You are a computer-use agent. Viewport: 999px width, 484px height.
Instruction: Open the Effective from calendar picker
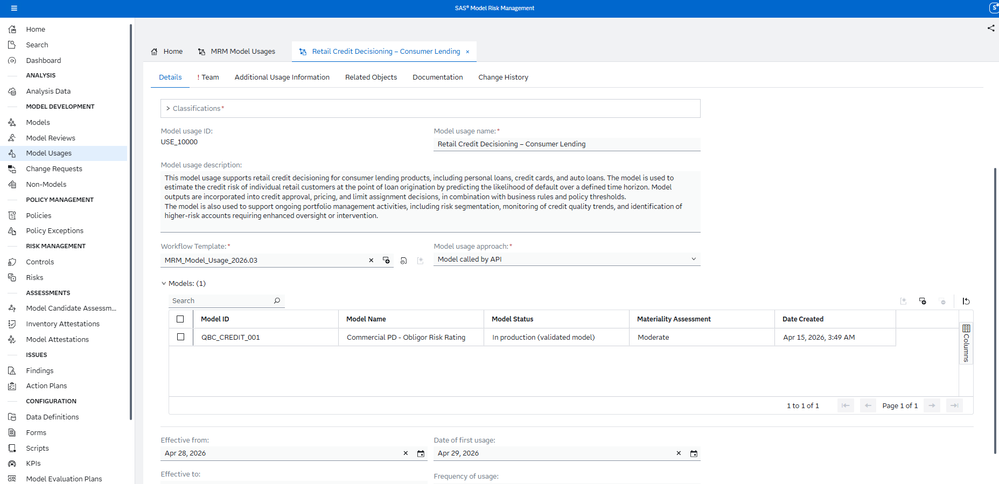coord(420,453)
